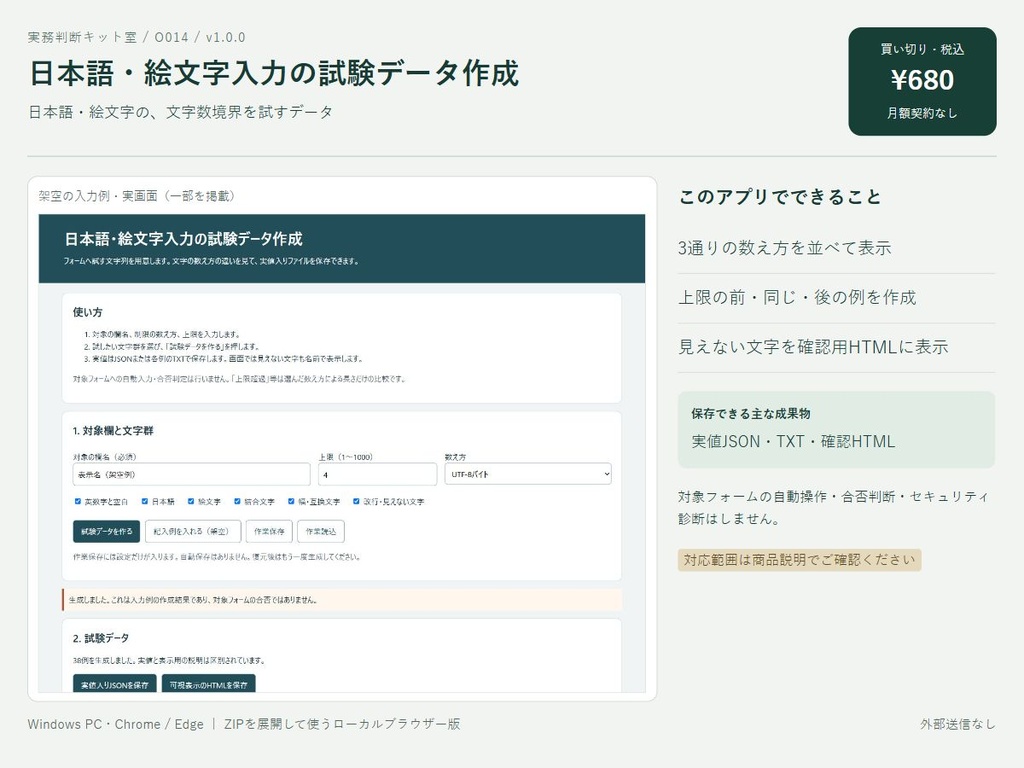Click the 記入例を入れる（架空） button
This screenshot has height=768, width=1024.
pos(193,532)
